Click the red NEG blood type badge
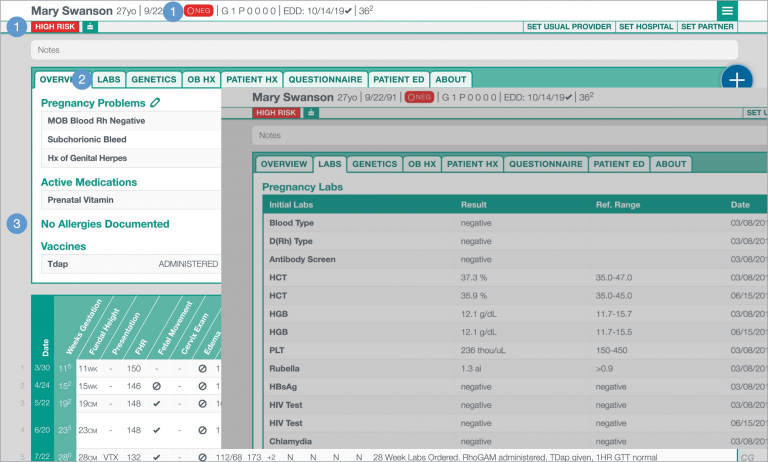This screenshot has width=768, height=462. (x=198, y=10)
